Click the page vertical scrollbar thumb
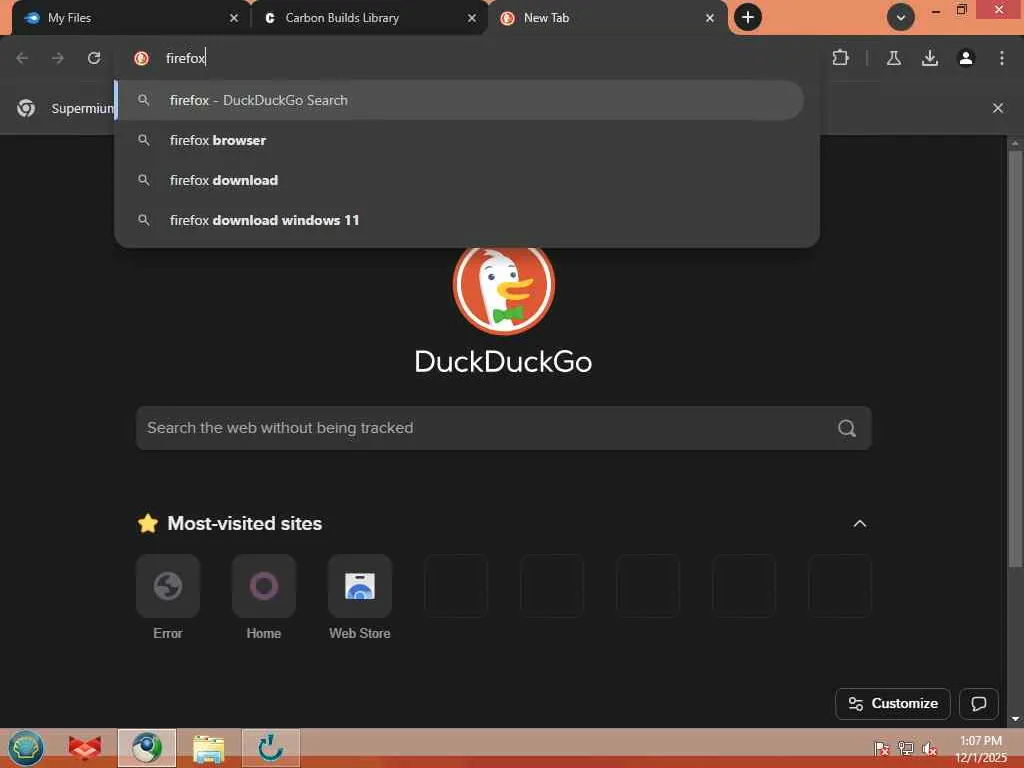The height and width of the screenshot is (768, 1024). point(1015,359)
